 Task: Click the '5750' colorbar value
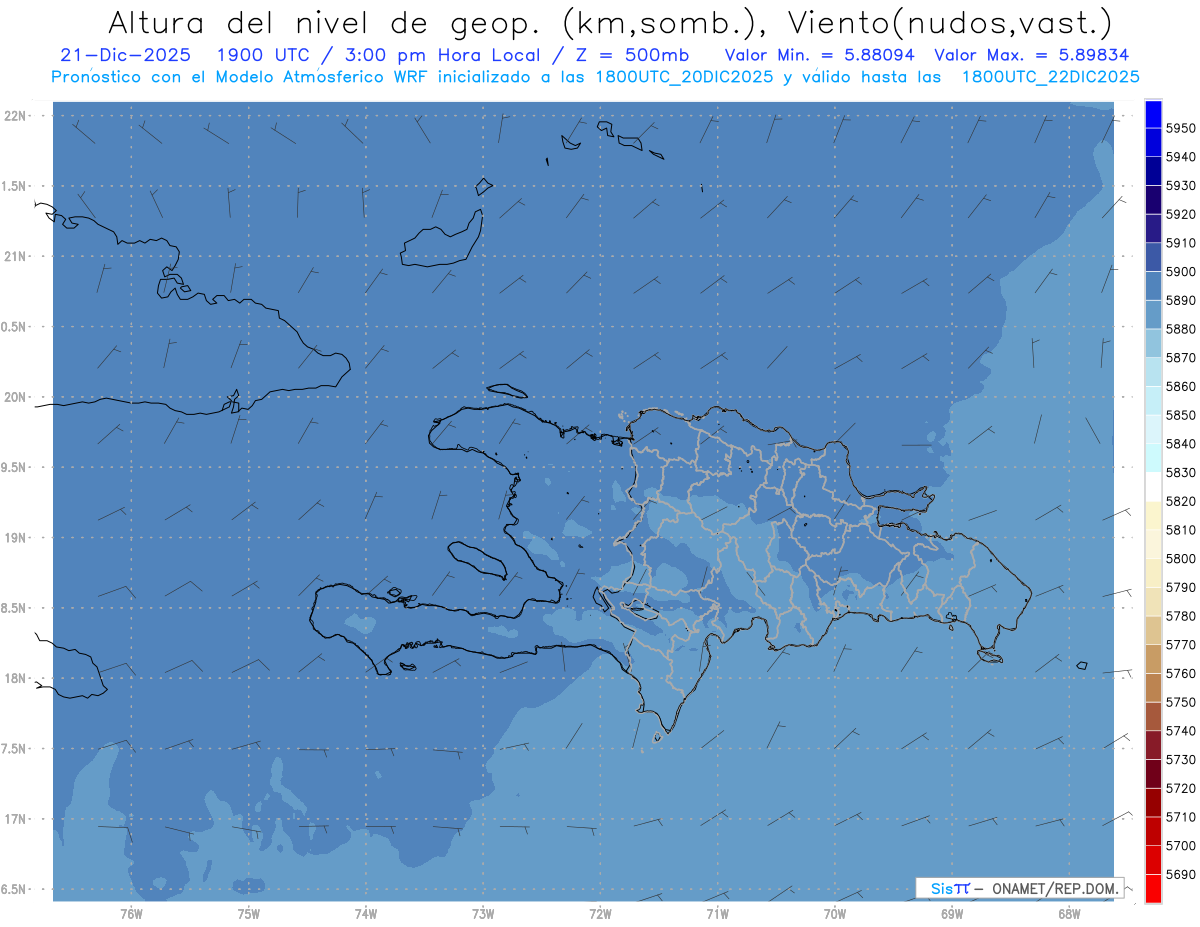tap(1180, 702)
